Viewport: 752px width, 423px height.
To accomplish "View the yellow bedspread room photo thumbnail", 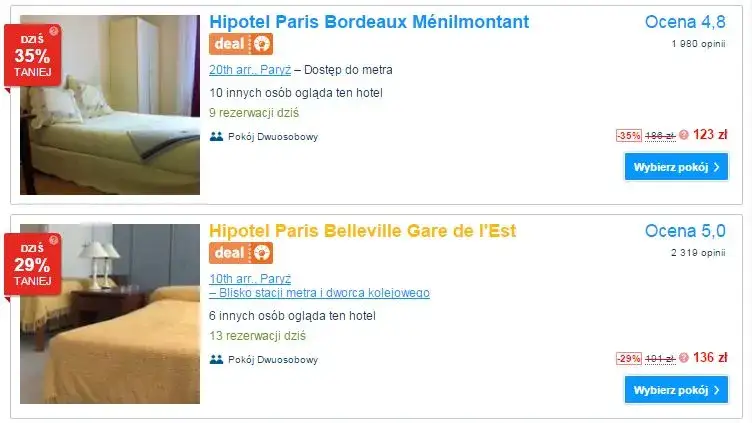I will [110, 314].
